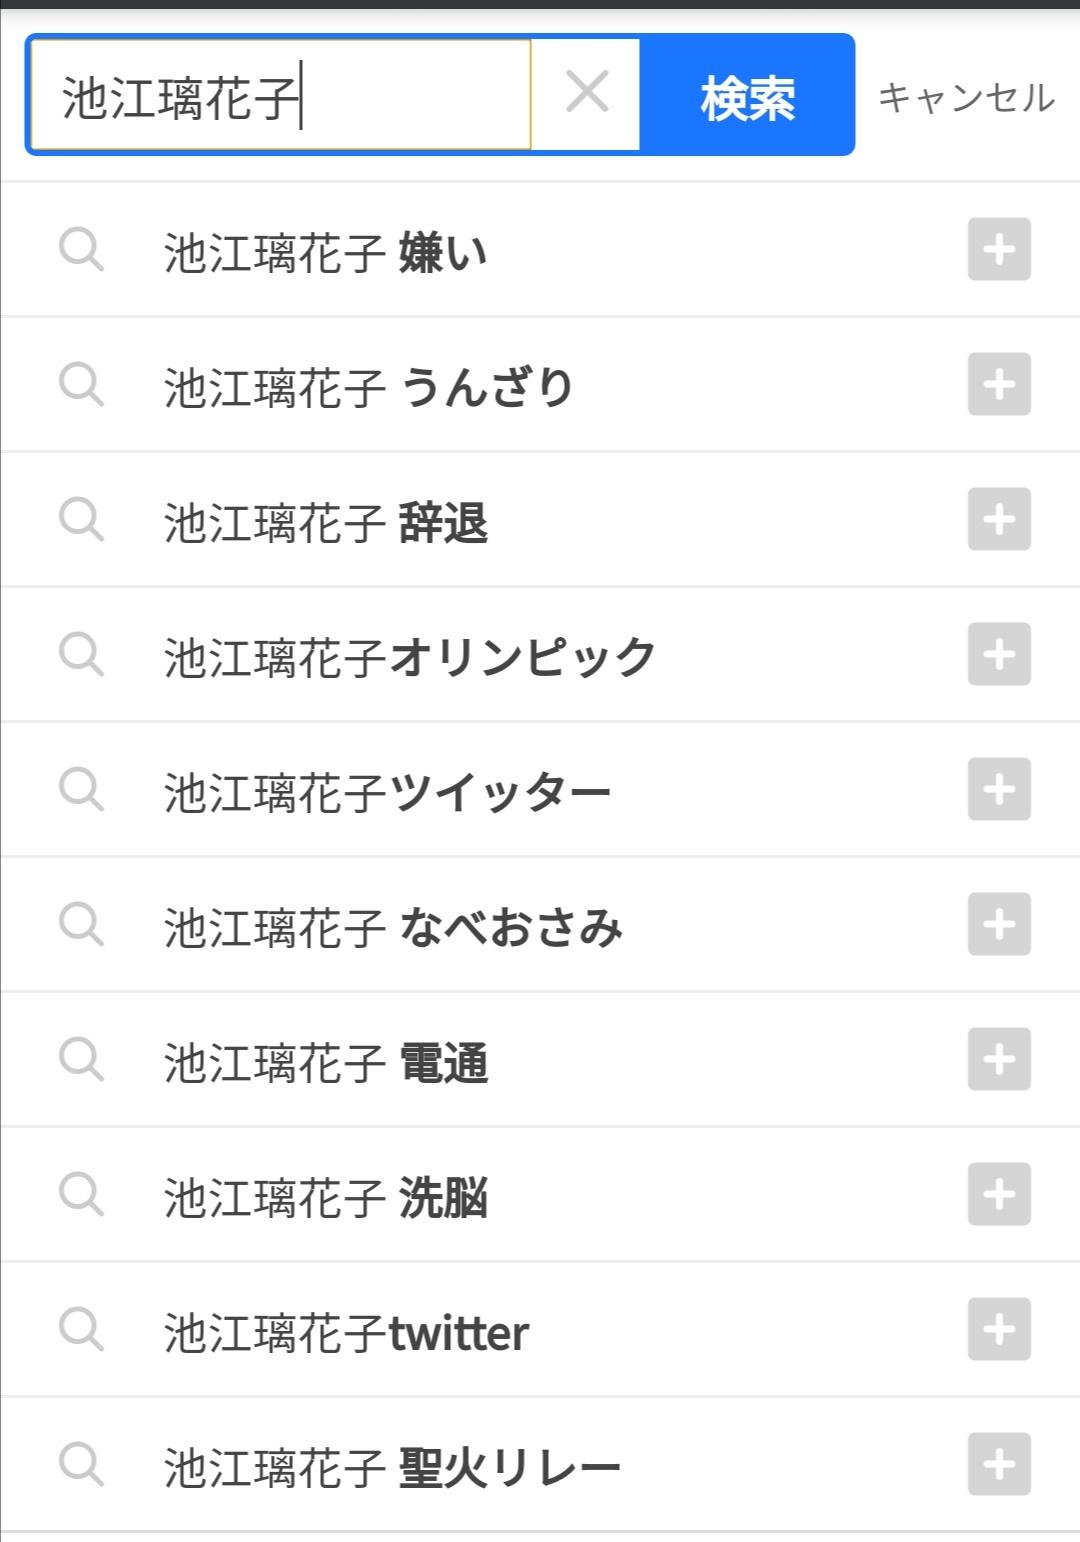Cancel the search via キャンセル
Viewport: 1080px width, 1542px height.
click(x=966, y=97)
